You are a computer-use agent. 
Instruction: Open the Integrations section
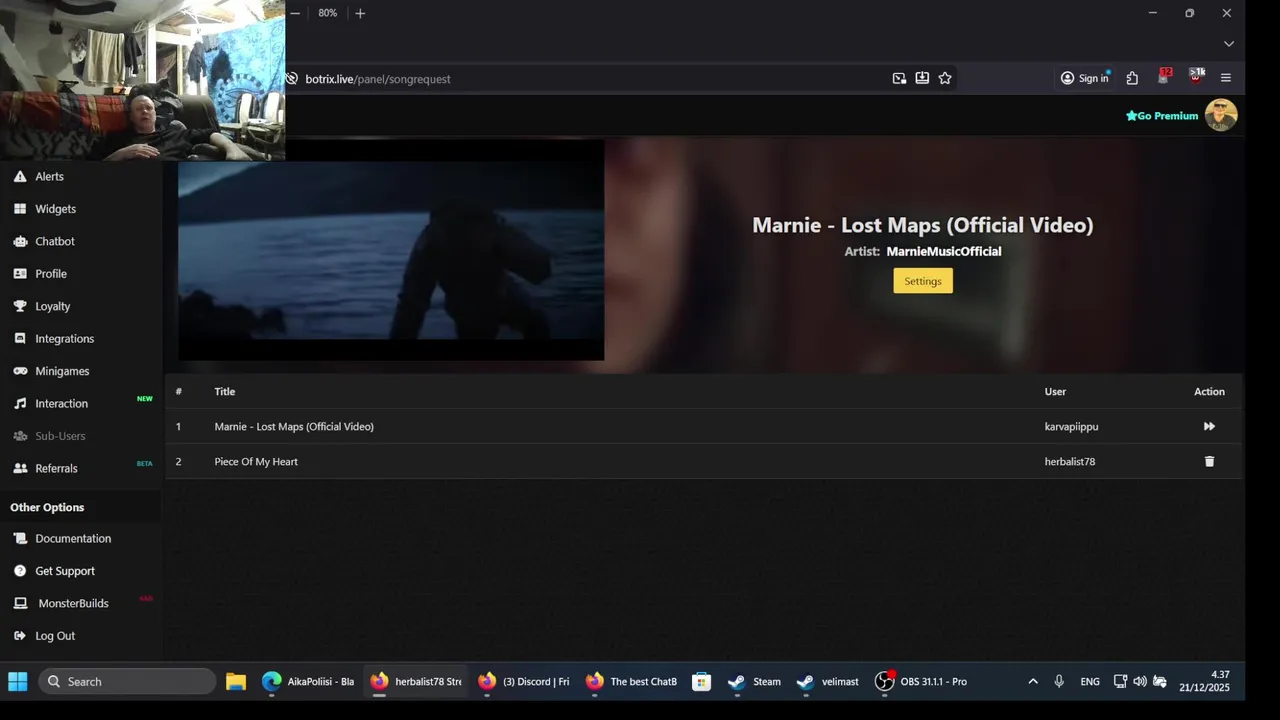pyautogui.click(x=64, y=339)
